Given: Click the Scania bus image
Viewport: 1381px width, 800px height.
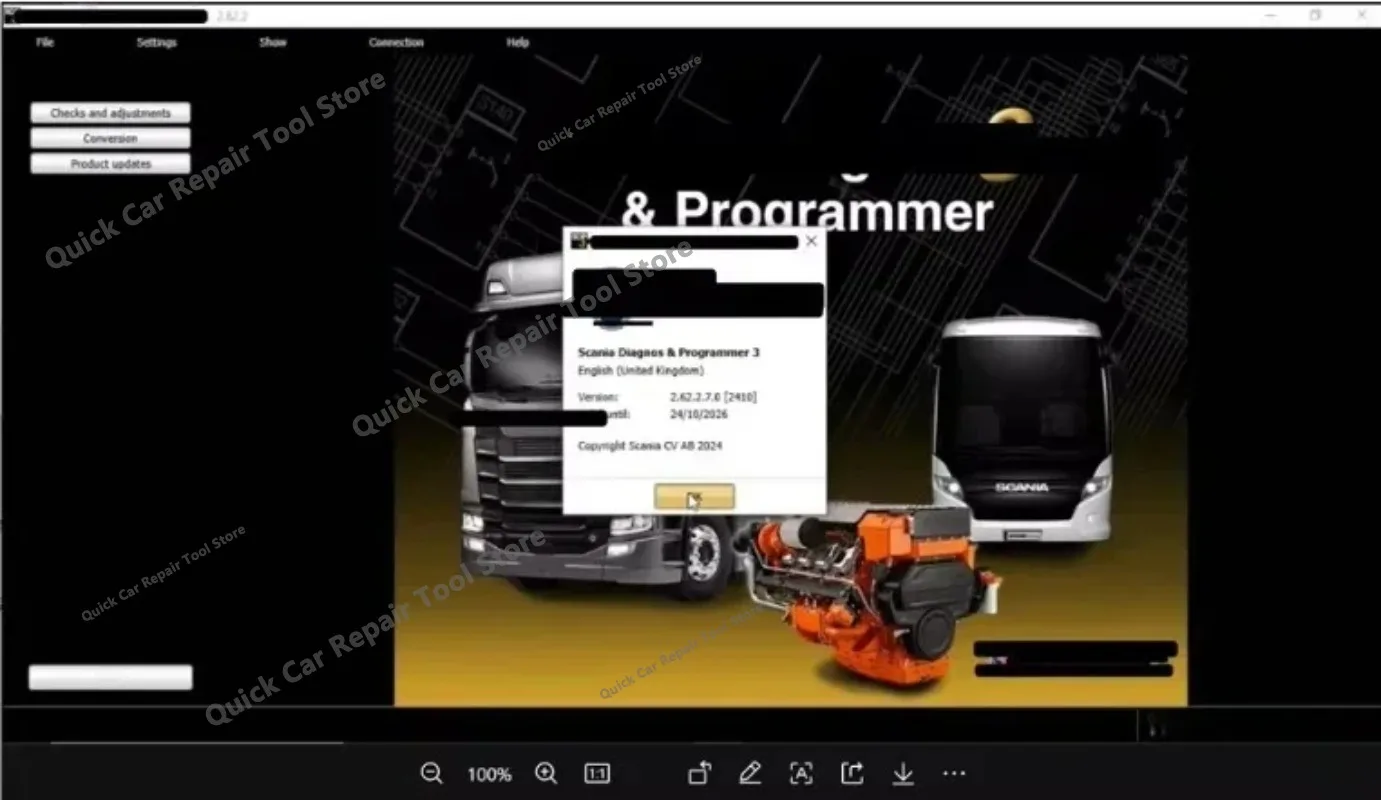Looking at the screenshot, I should [x=1022, y=430].
